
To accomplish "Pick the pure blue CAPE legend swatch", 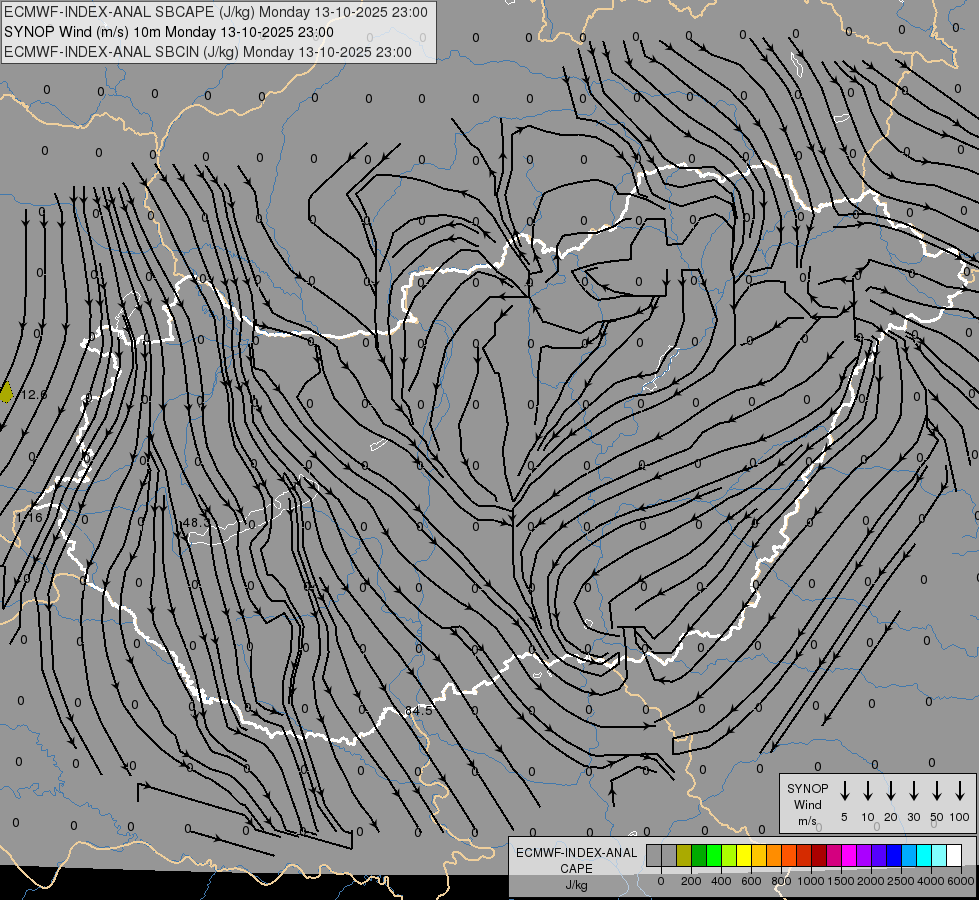I will (x=893, y=855).
